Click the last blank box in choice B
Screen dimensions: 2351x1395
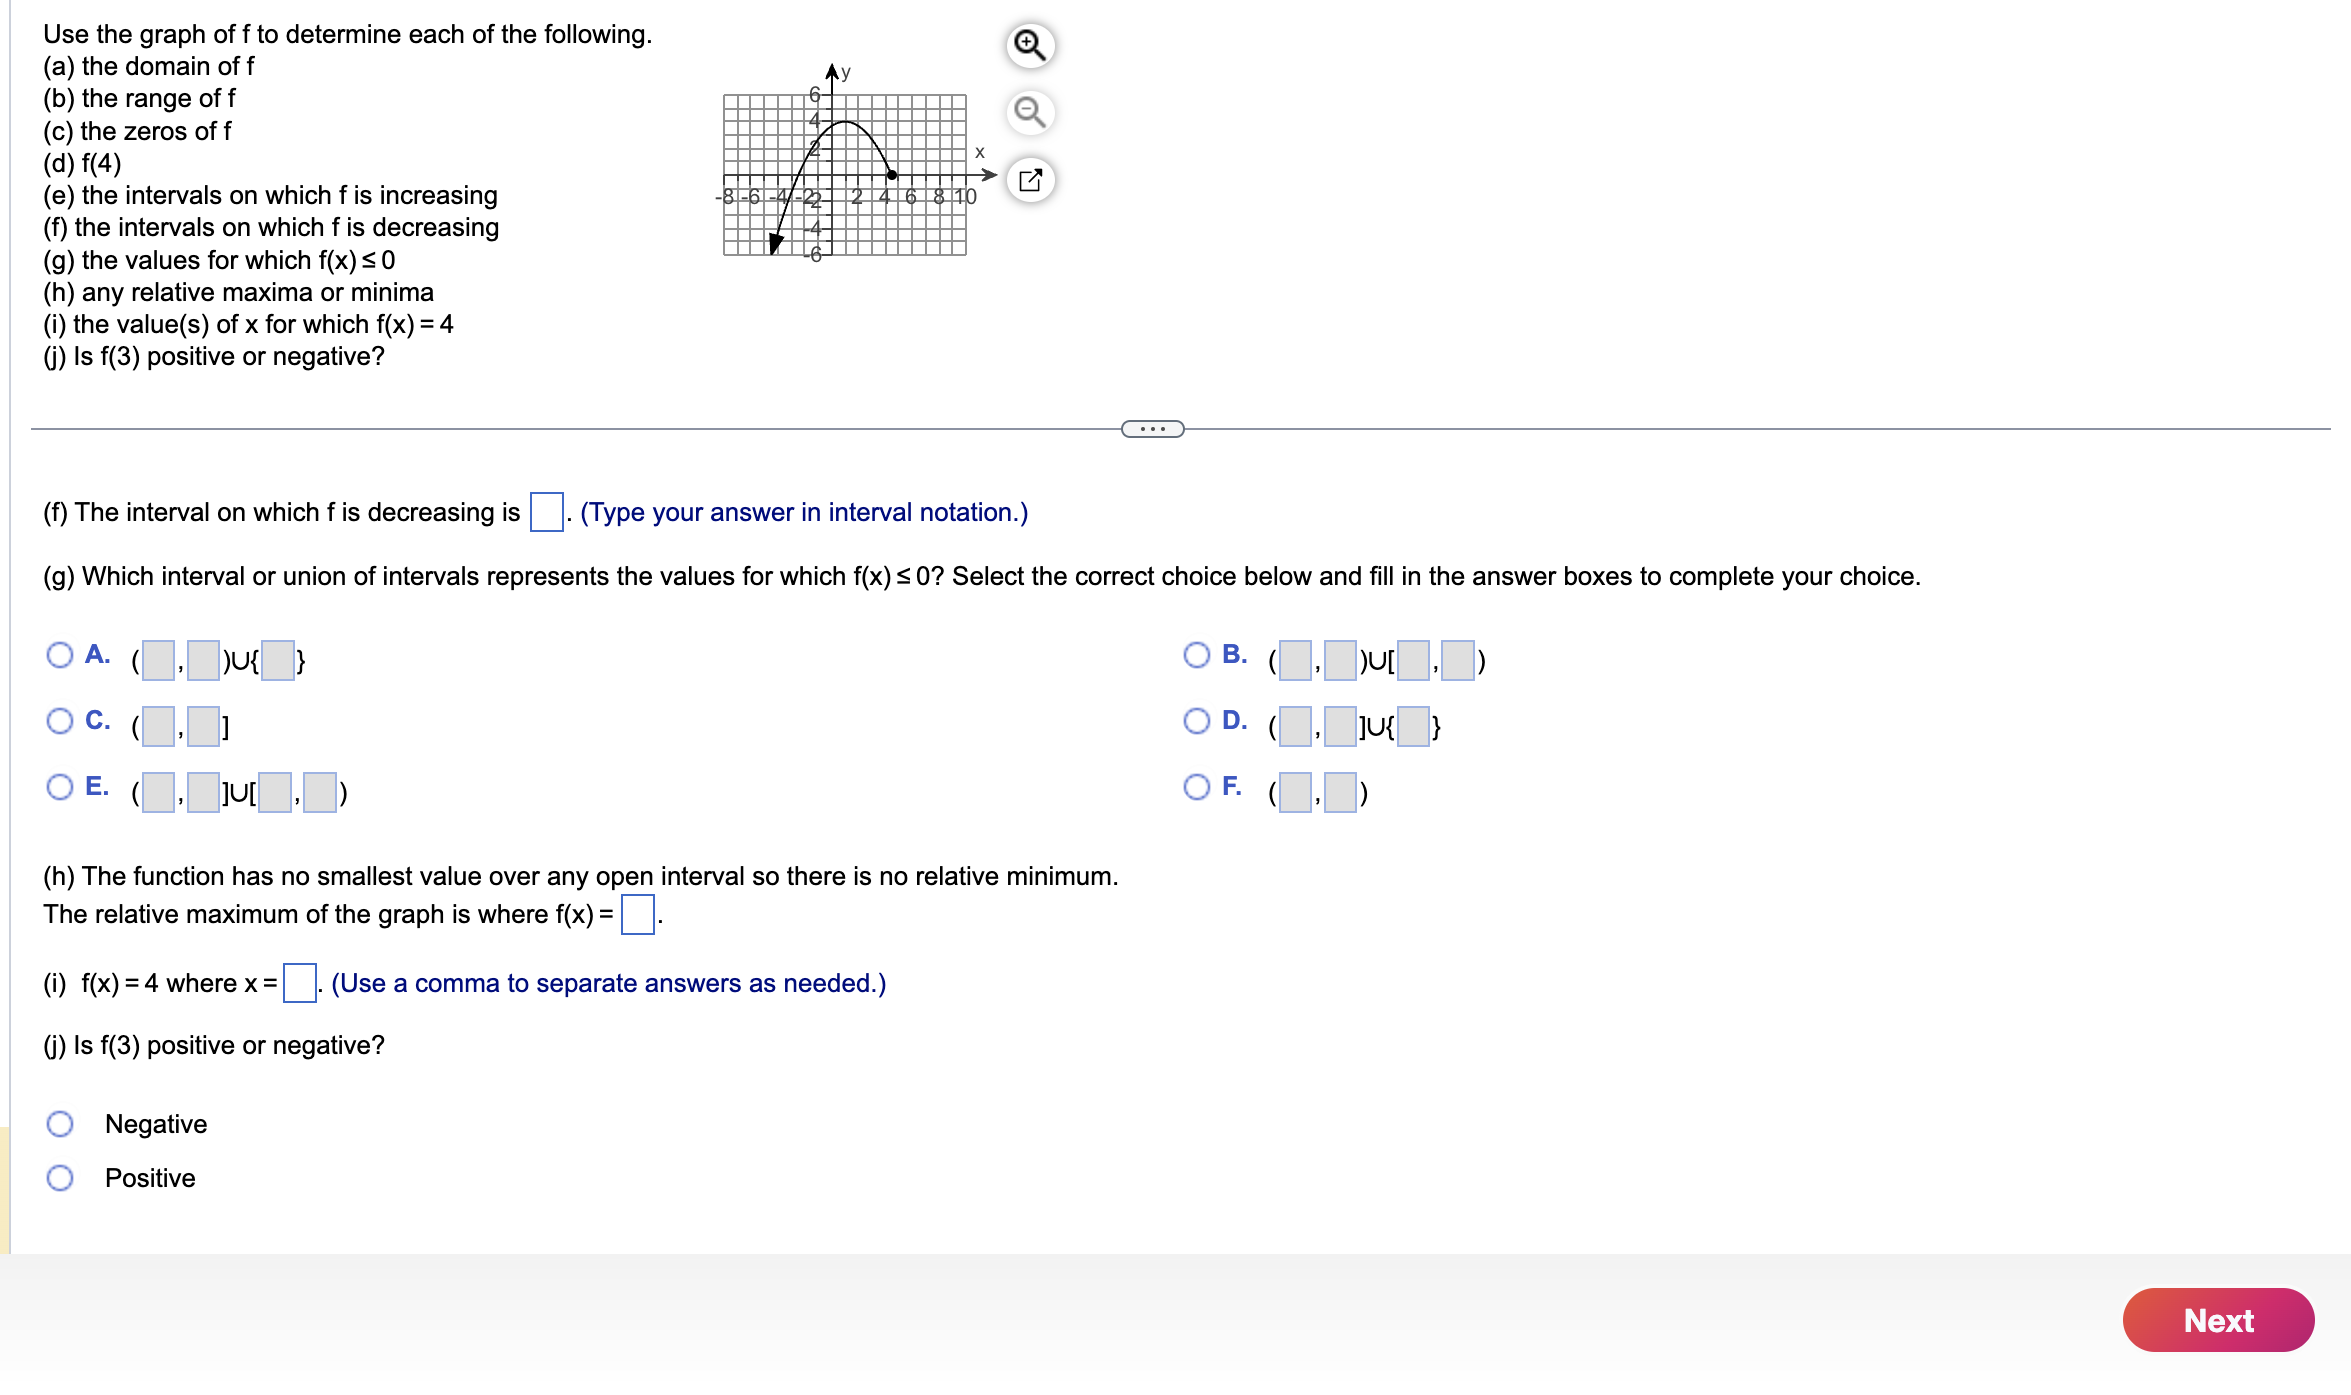(1458, 661)
